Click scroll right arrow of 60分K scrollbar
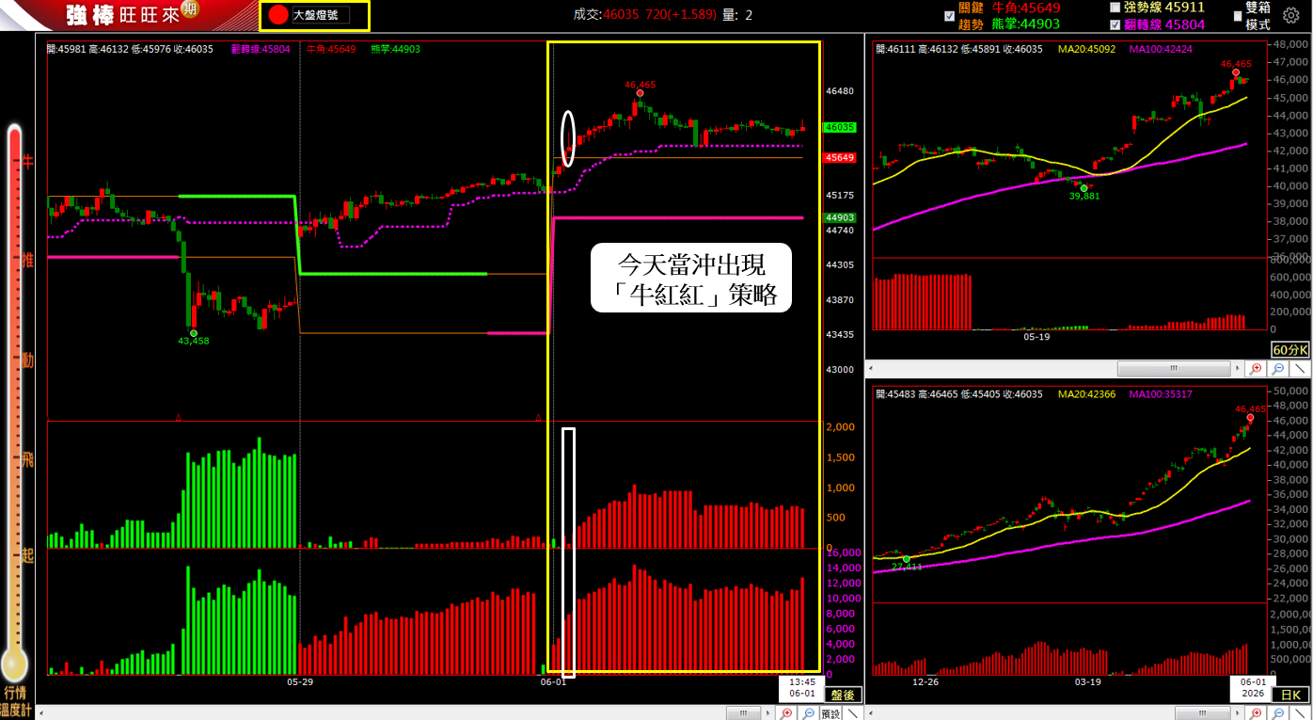The height and width of the screenshot is (720, 1313). coord(1237,368)
